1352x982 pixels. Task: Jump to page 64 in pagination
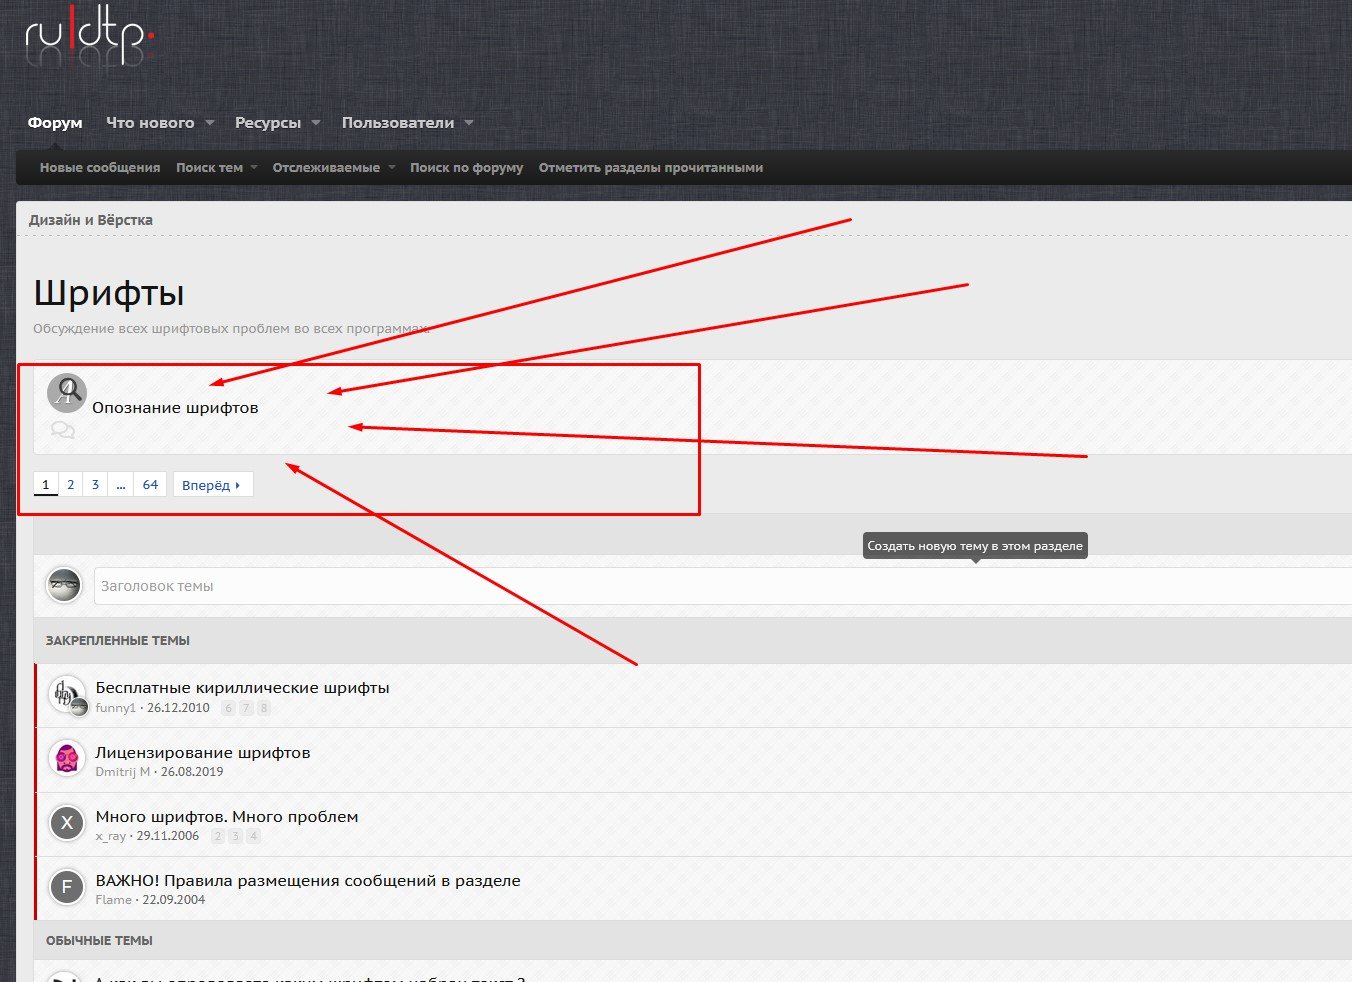coord(150,484)
